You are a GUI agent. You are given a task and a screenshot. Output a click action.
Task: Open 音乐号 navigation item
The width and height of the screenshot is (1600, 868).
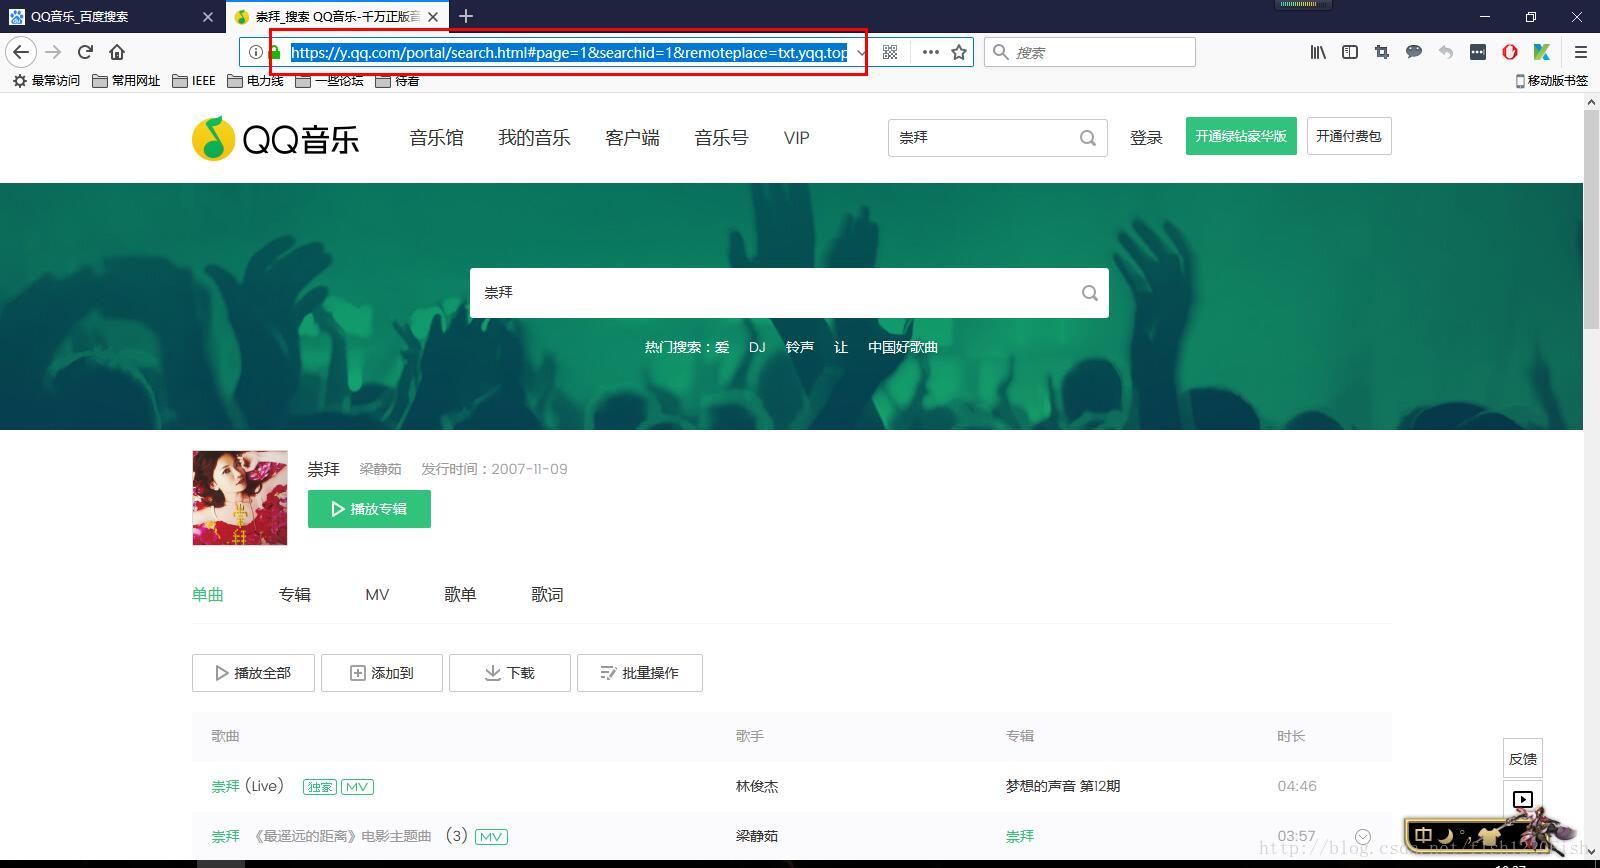click(x=721, y=138)
